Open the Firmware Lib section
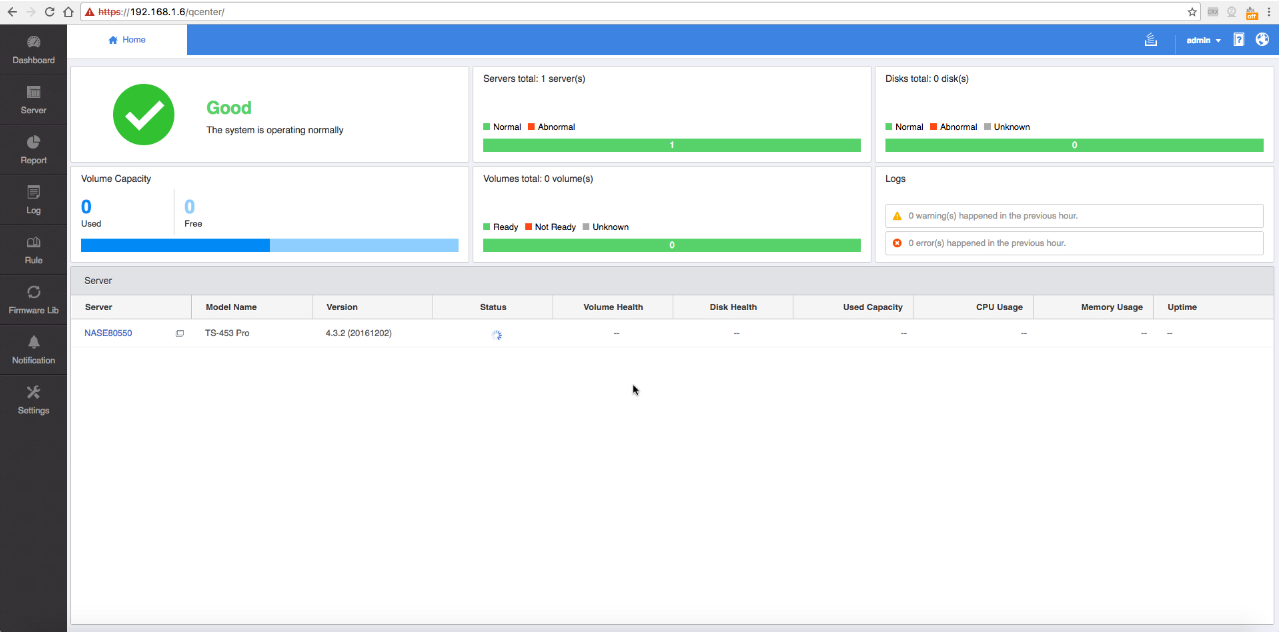1279x632 pixels. pos(33,300)
